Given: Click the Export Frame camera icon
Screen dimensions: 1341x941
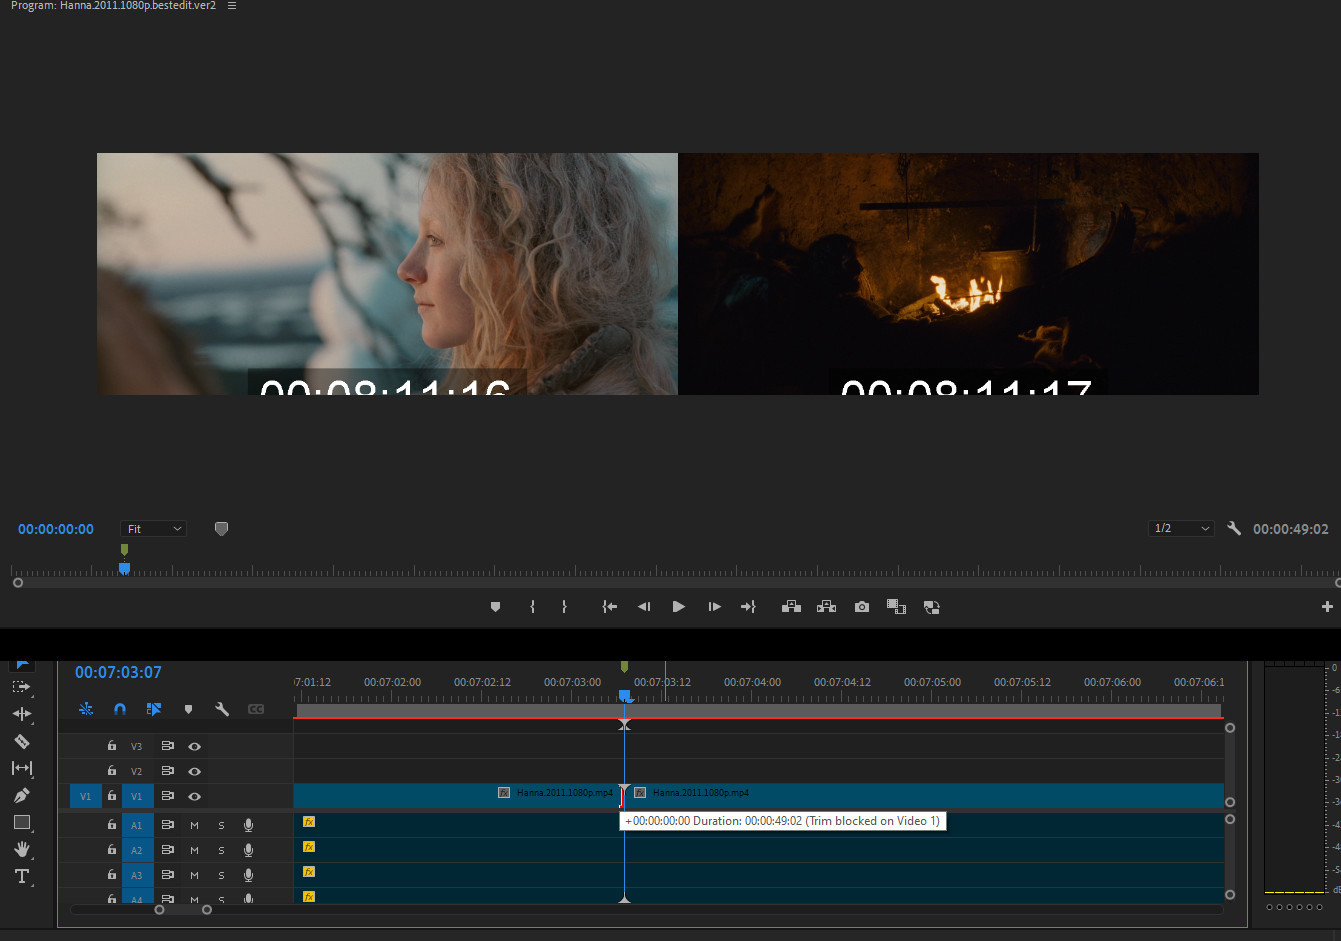Looking at the screenshot, I should pos(861,607).
